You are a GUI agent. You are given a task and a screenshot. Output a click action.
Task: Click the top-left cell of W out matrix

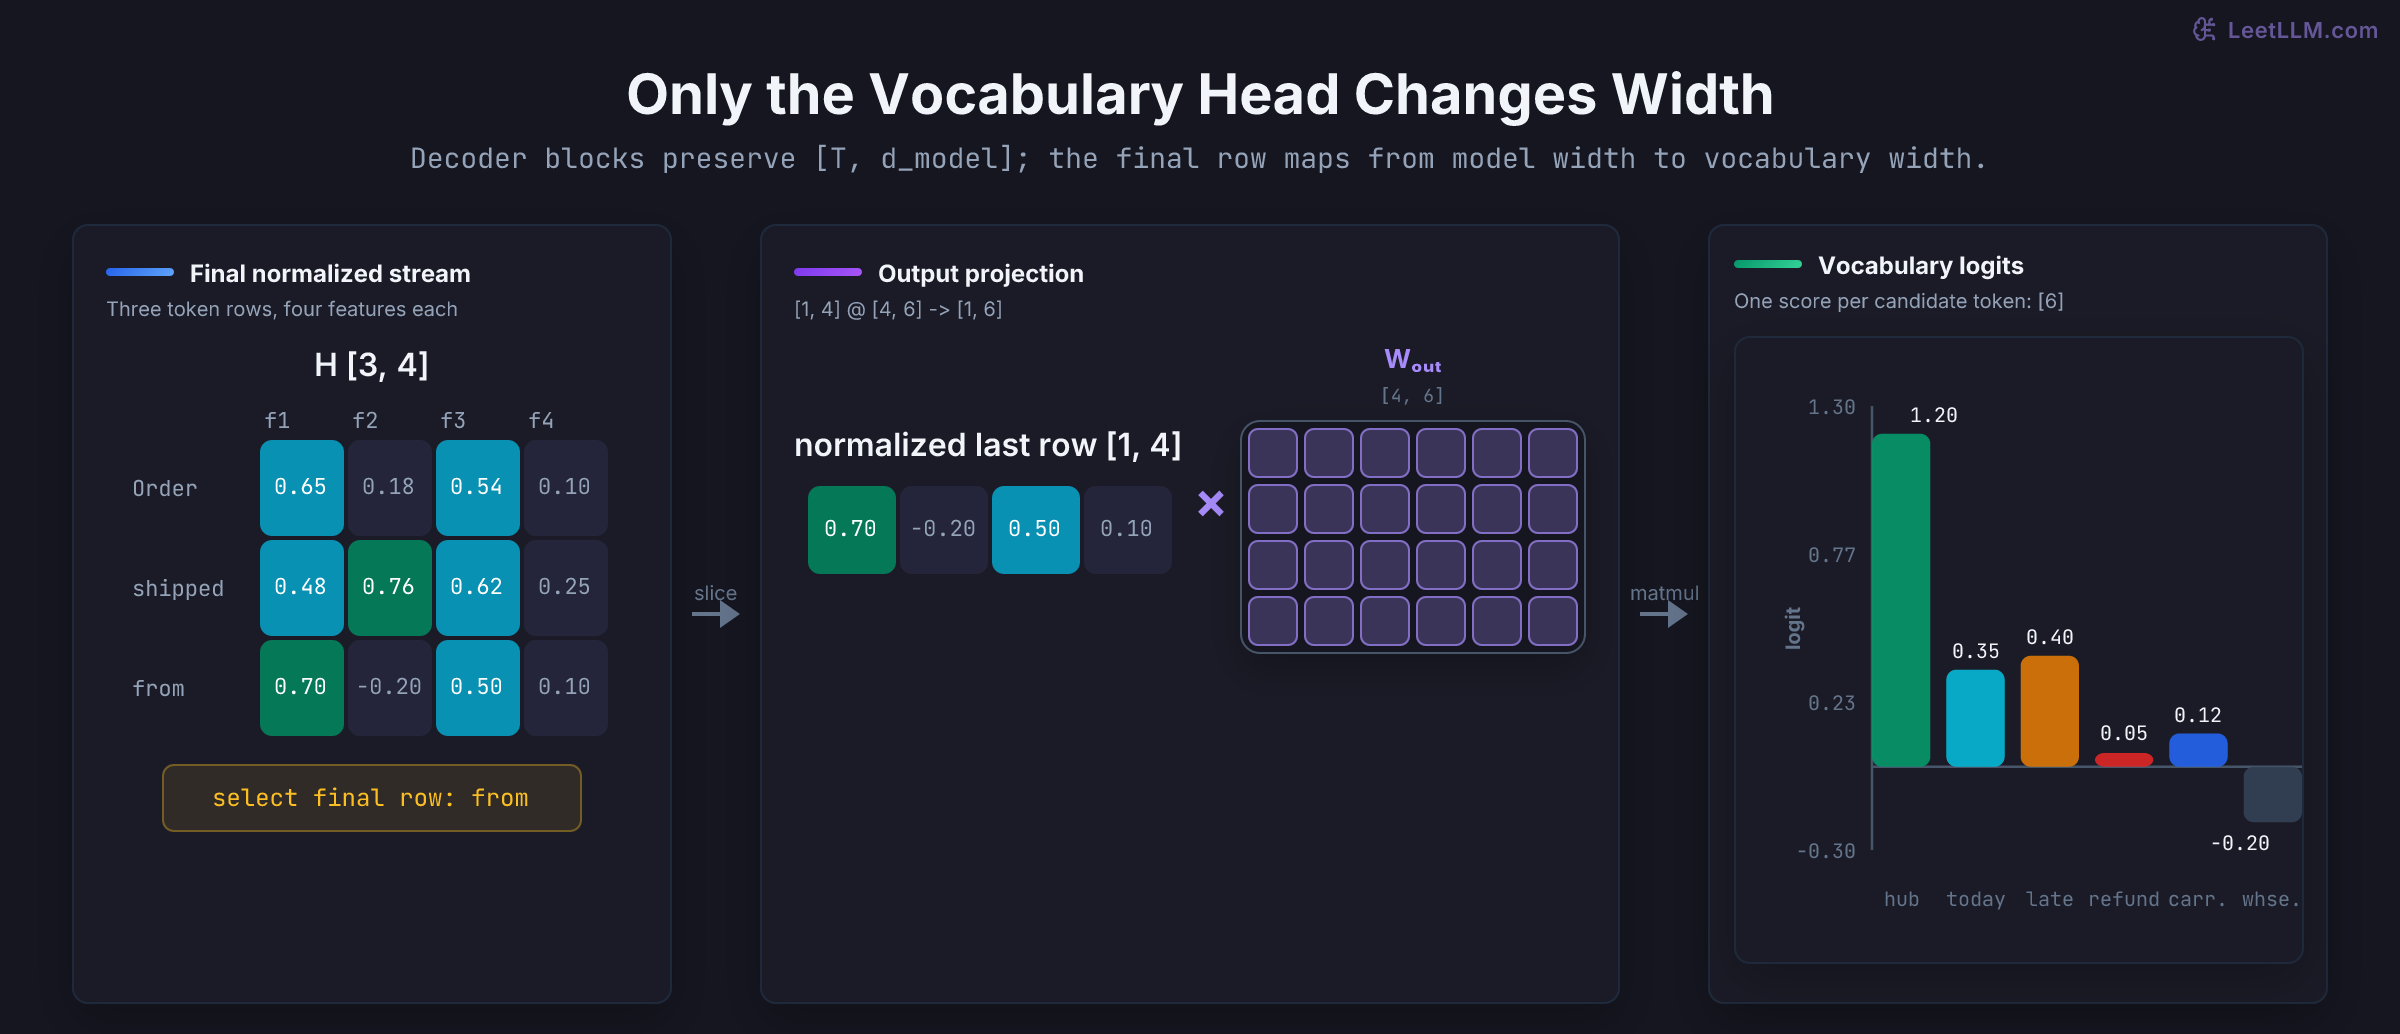[1273, 453]
